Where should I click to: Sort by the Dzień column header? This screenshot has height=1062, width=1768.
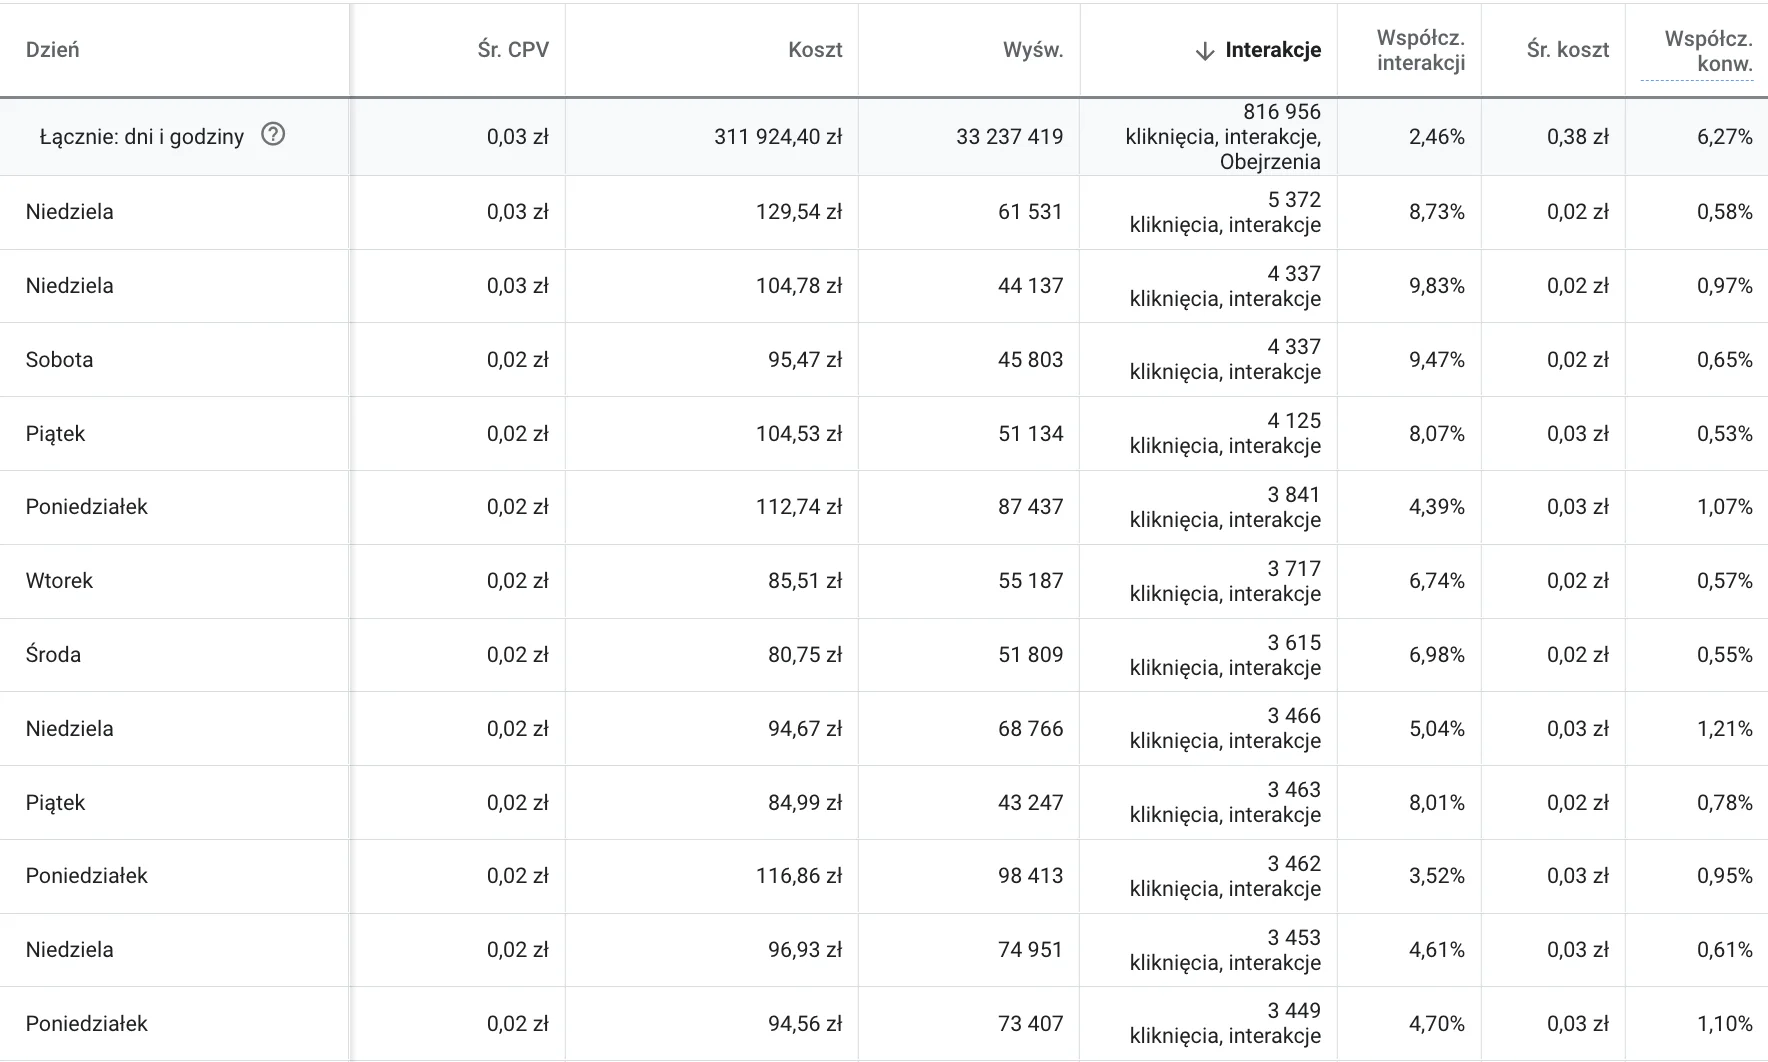pos(53,50)
